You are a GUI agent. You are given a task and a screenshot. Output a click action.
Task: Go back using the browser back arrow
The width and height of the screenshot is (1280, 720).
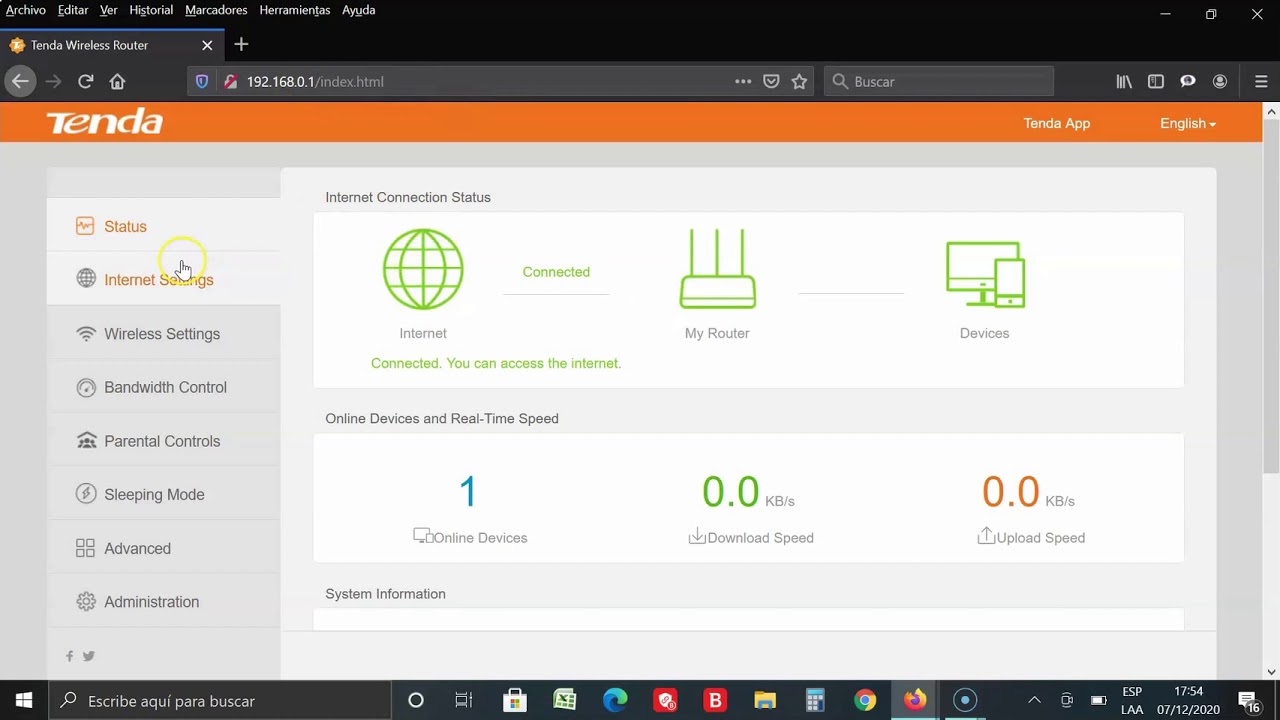(x=20, y=82)
